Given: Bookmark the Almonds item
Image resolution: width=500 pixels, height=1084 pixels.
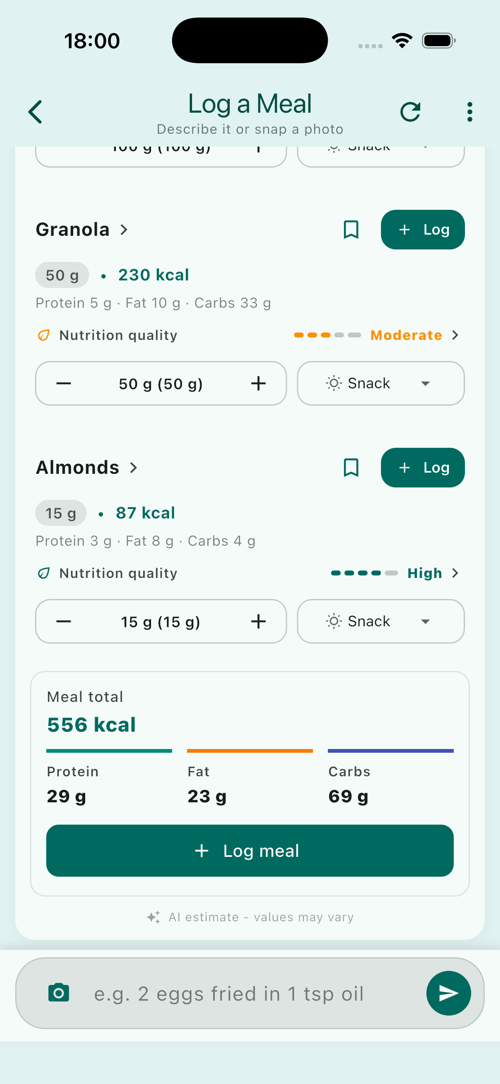Looking at the screenshot, I should point(351,468).
